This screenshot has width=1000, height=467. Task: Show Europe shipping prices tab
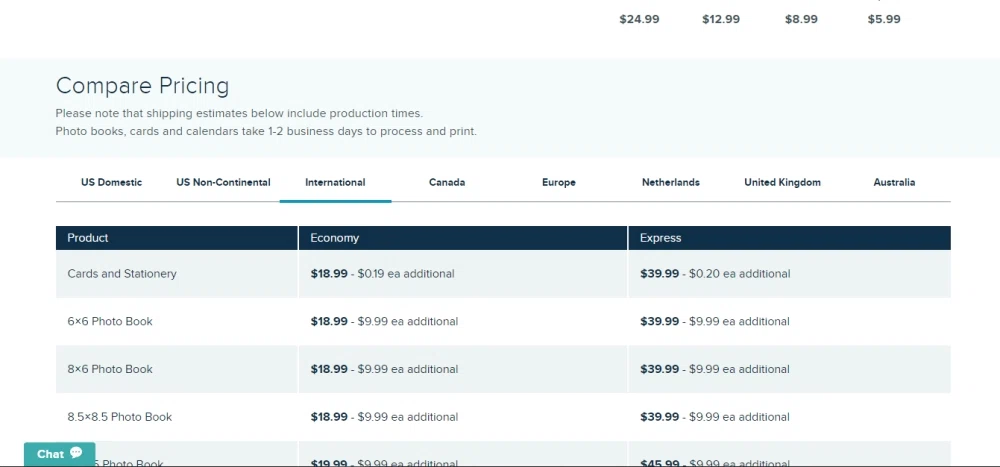559,182
